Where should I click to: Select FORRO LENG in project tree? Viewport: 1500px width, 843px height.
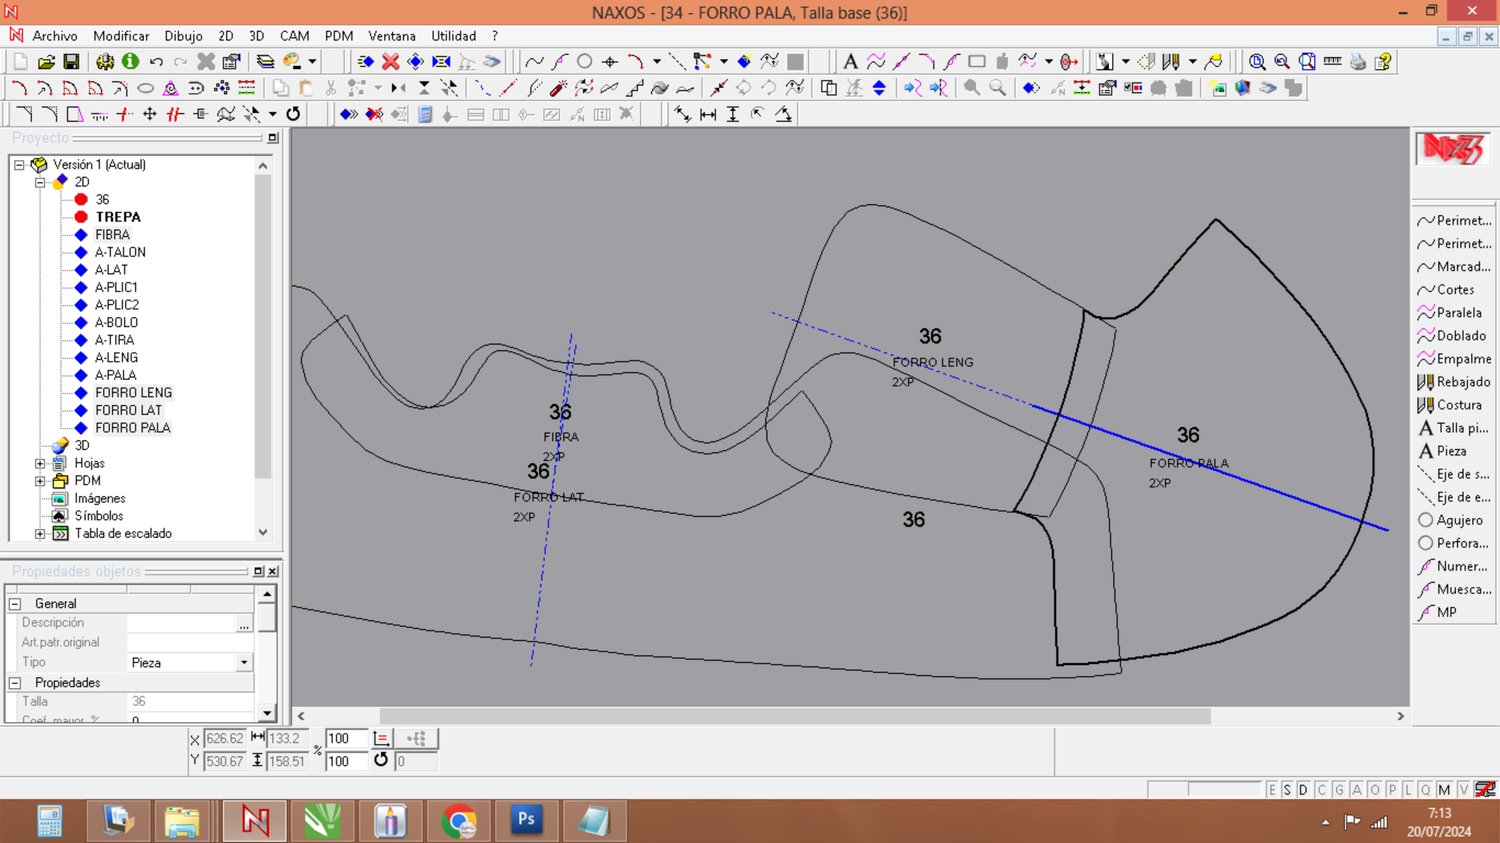(134, 393)
